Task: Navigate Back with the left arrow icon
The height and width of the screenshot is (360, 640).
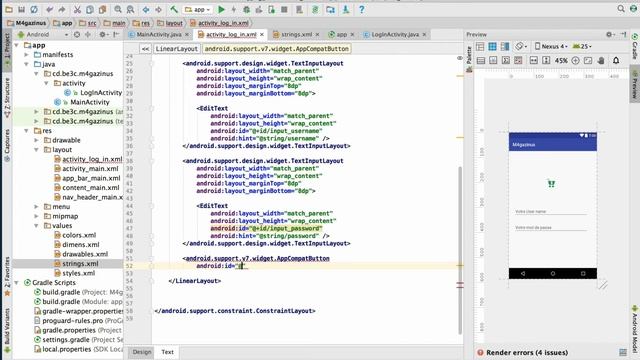Action: [x=146, y=9]
